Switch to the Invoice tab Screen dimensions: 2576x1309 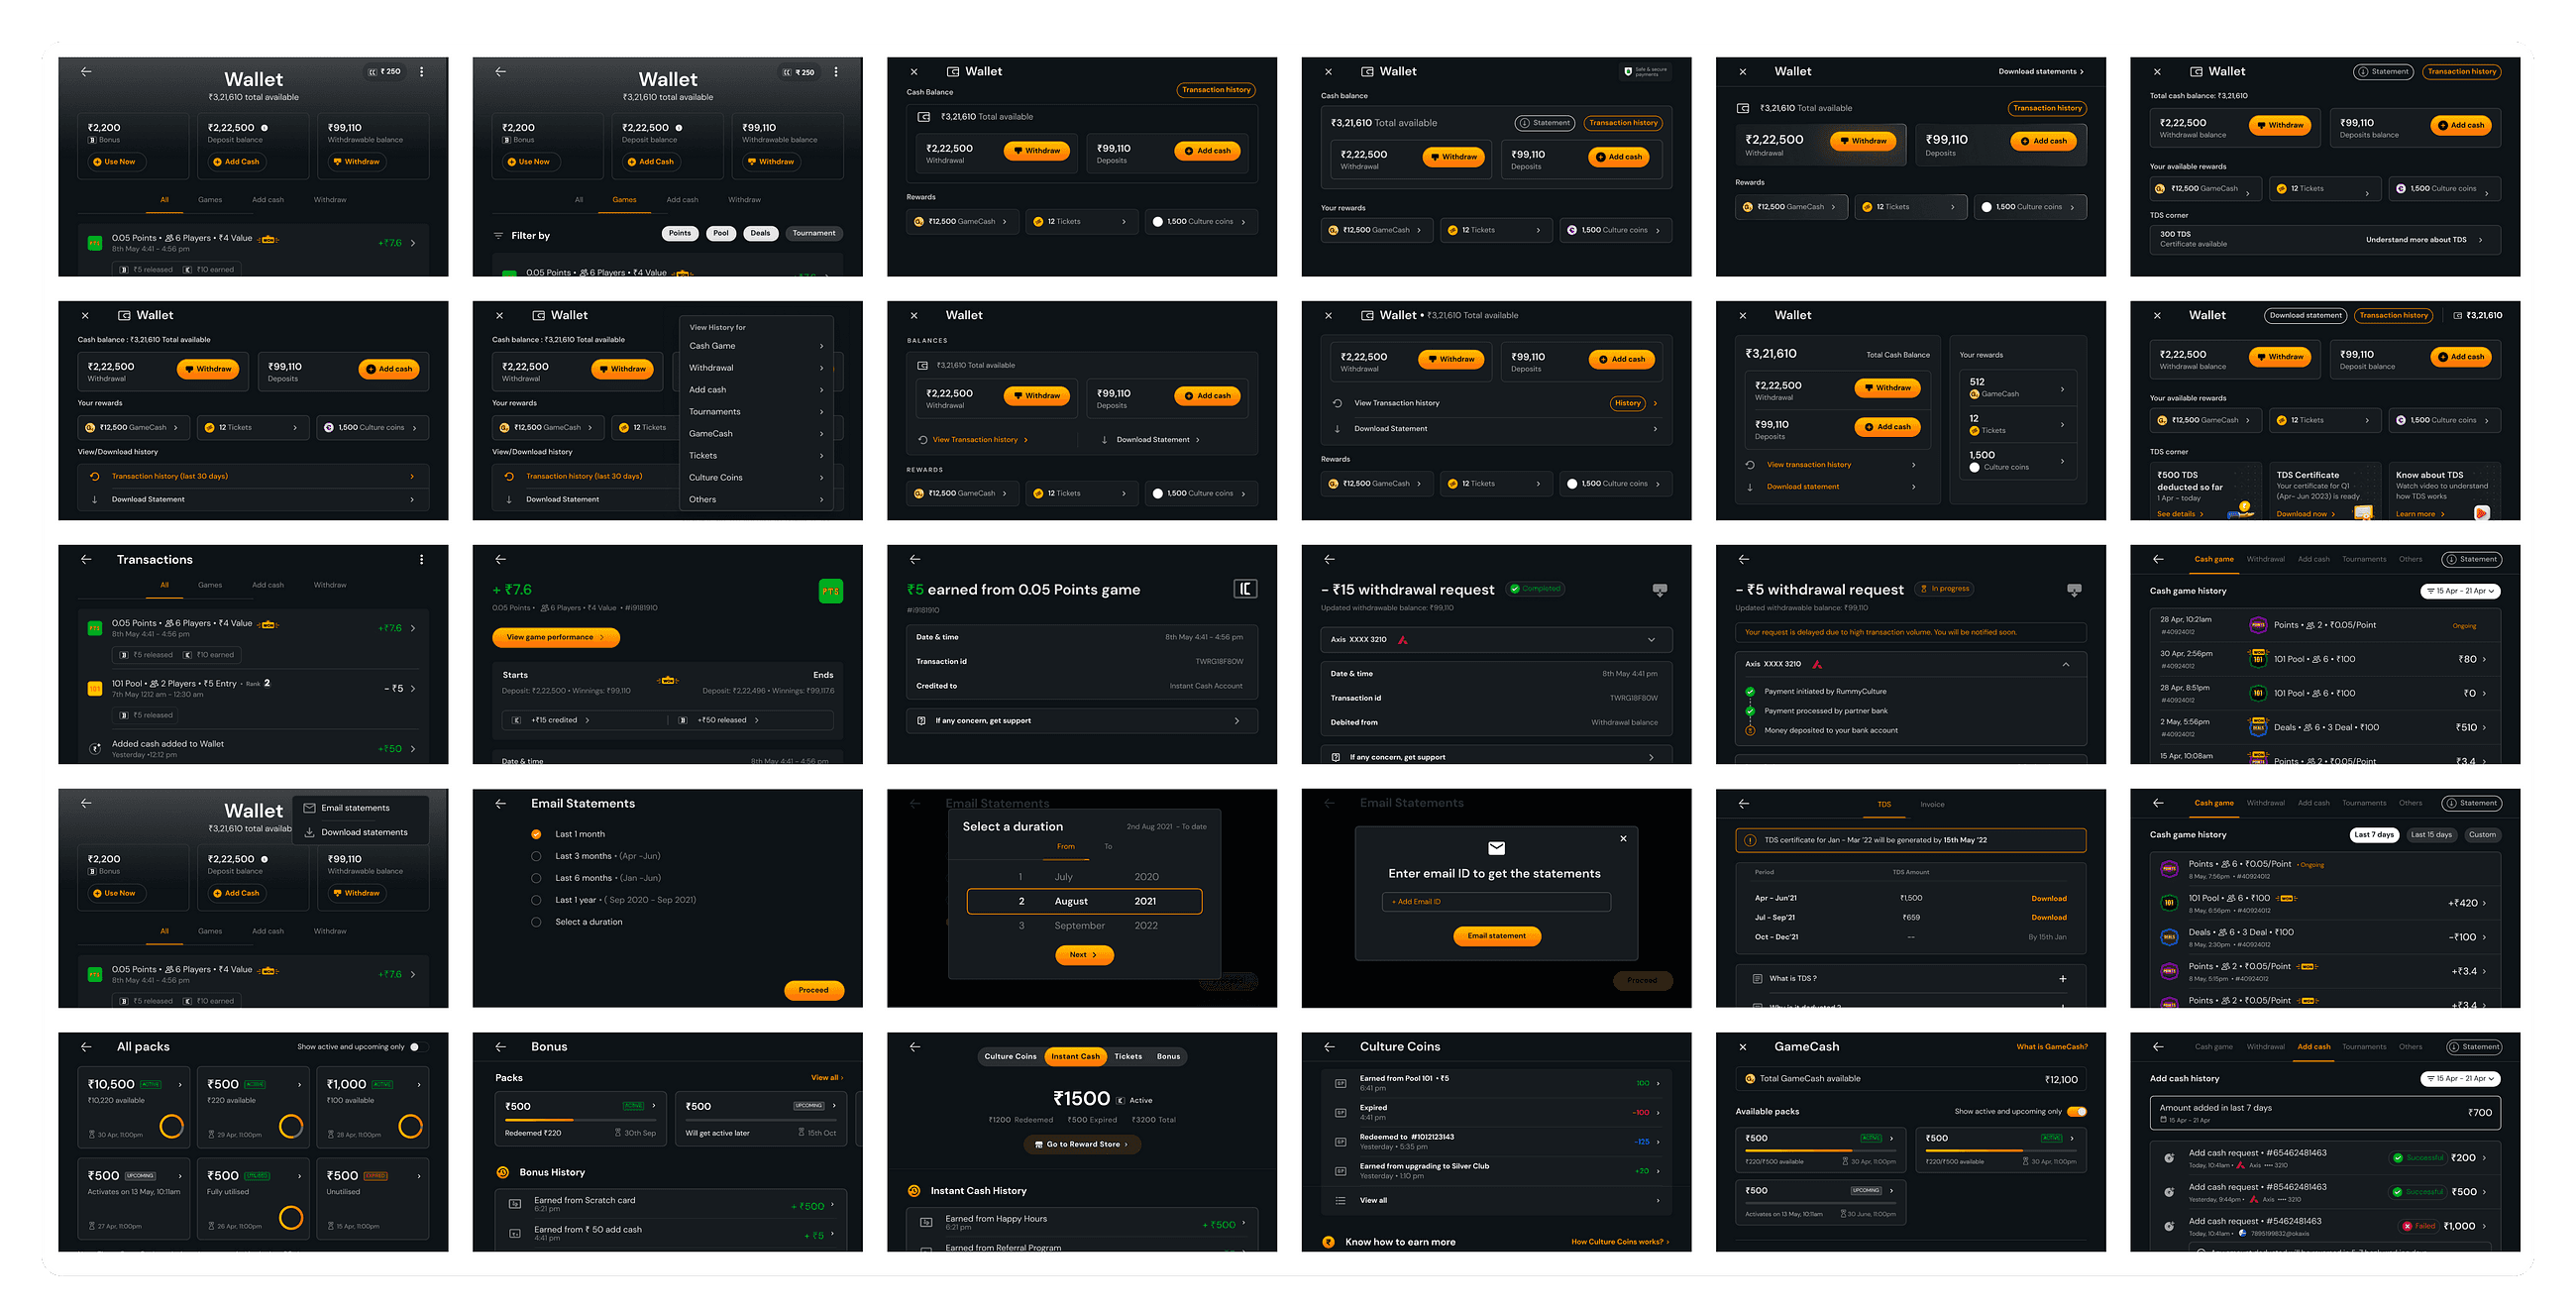click(x=1932, y=804)
